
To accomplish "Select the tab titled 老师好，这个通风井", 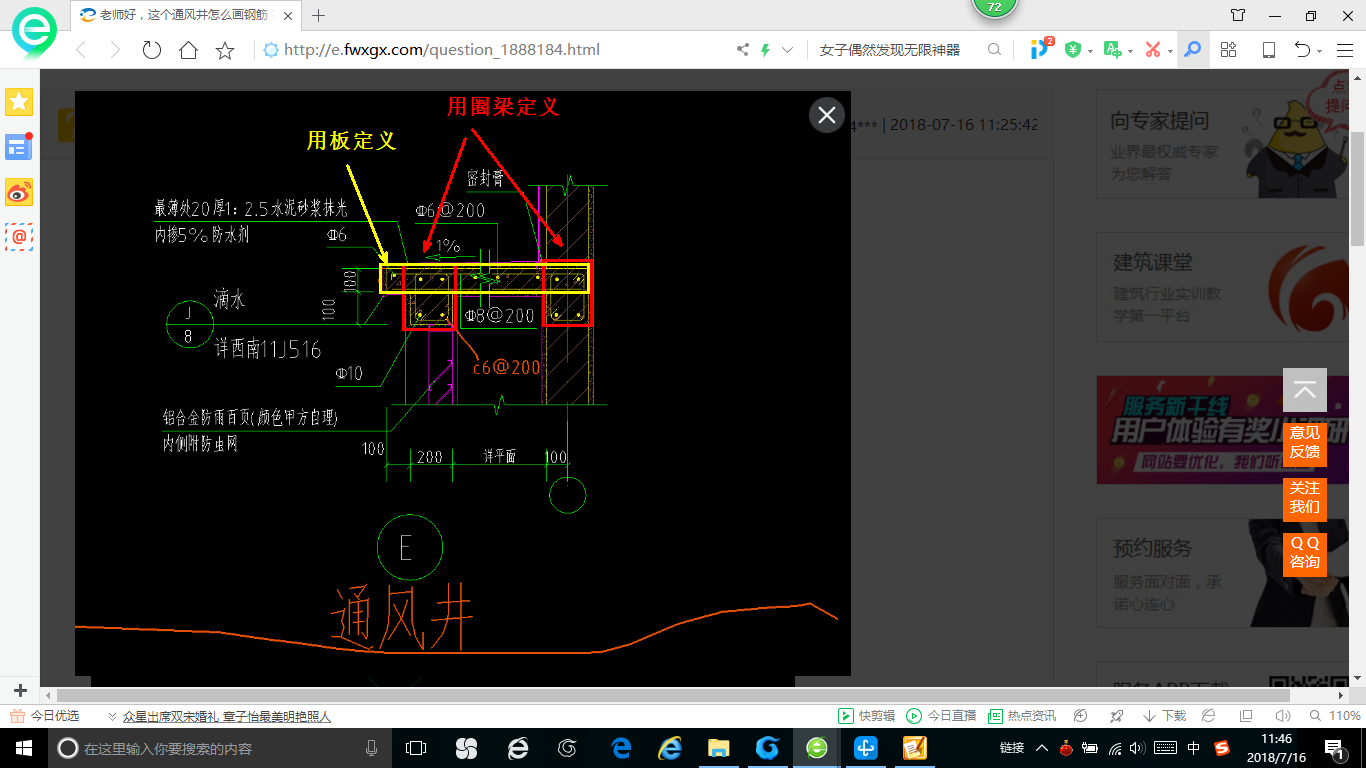I will [184, 15].
